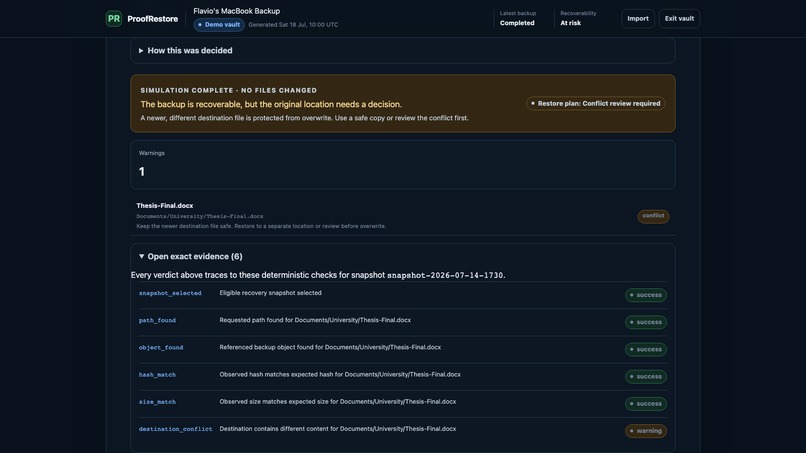Click 'Observed size matches expected size' description

[x=338, y=402]
